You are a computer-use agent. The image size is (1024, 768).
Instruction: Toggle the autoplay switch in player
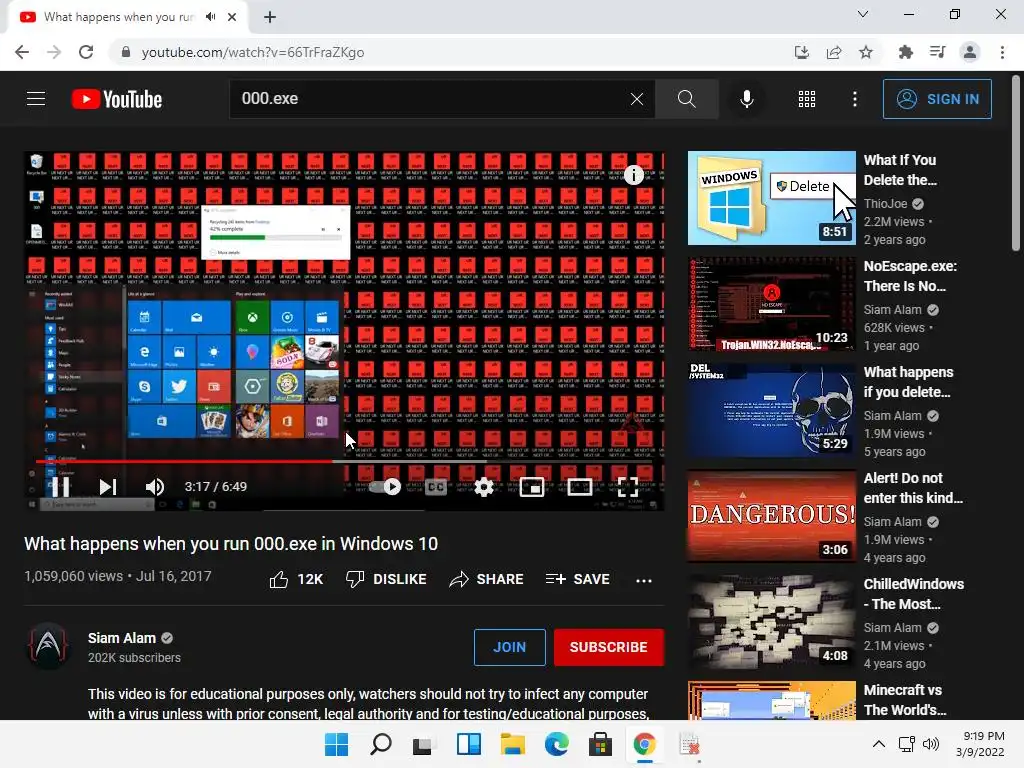point(385,487)
